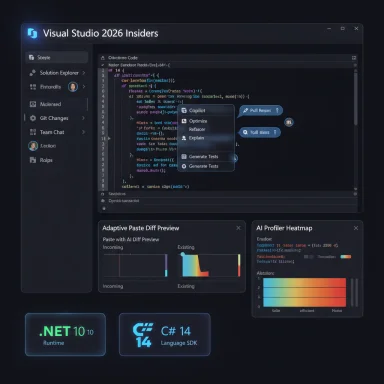Click the lock icon in the editor tab header
The height and width of the screenshot is (384, 384).
tap(103, 58)
